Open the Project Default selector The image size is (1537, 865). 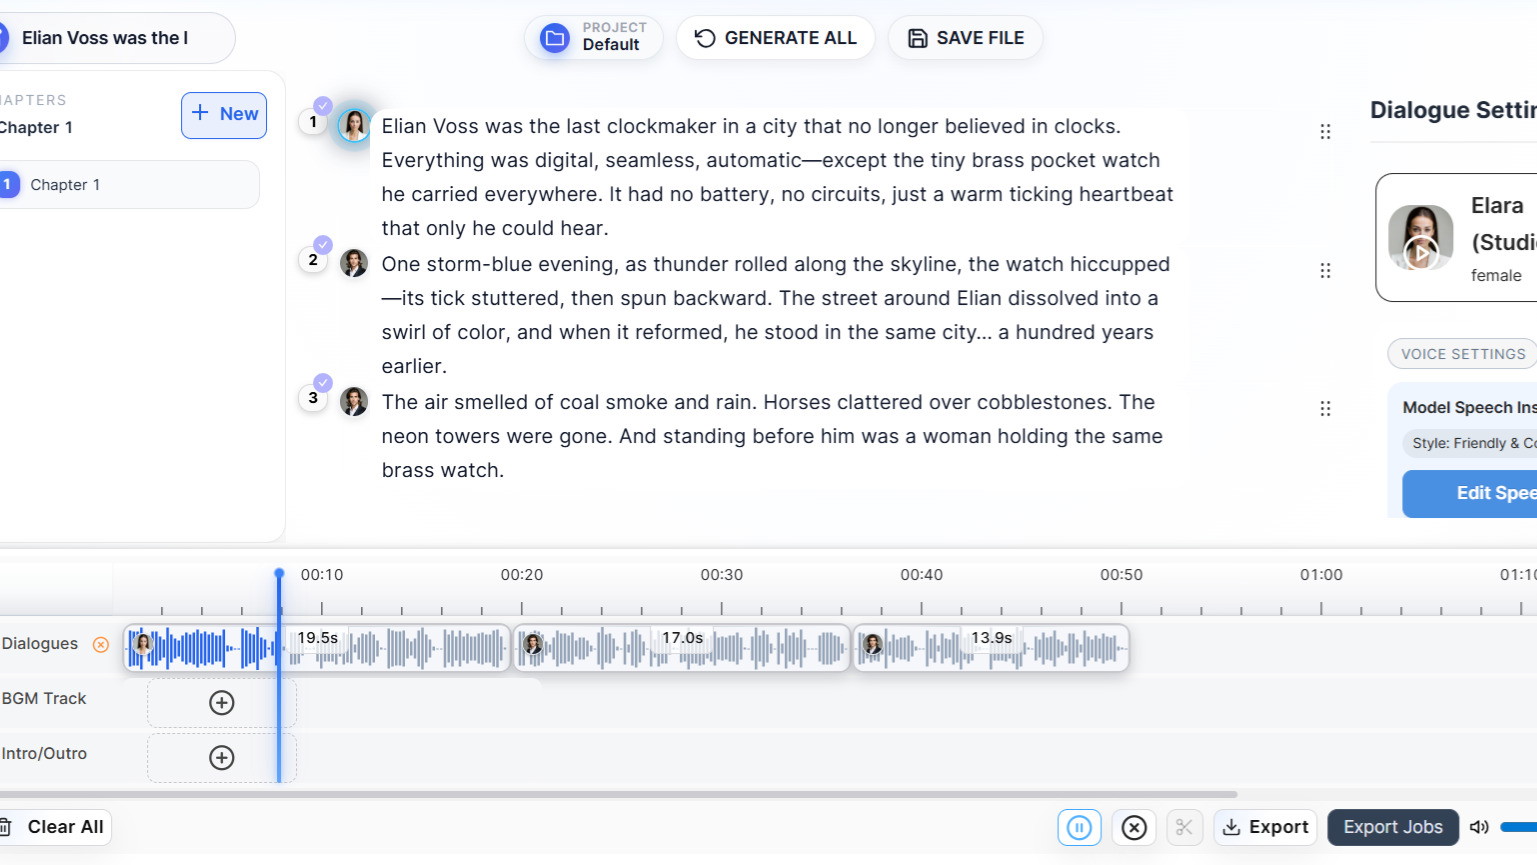pos(594,38)
